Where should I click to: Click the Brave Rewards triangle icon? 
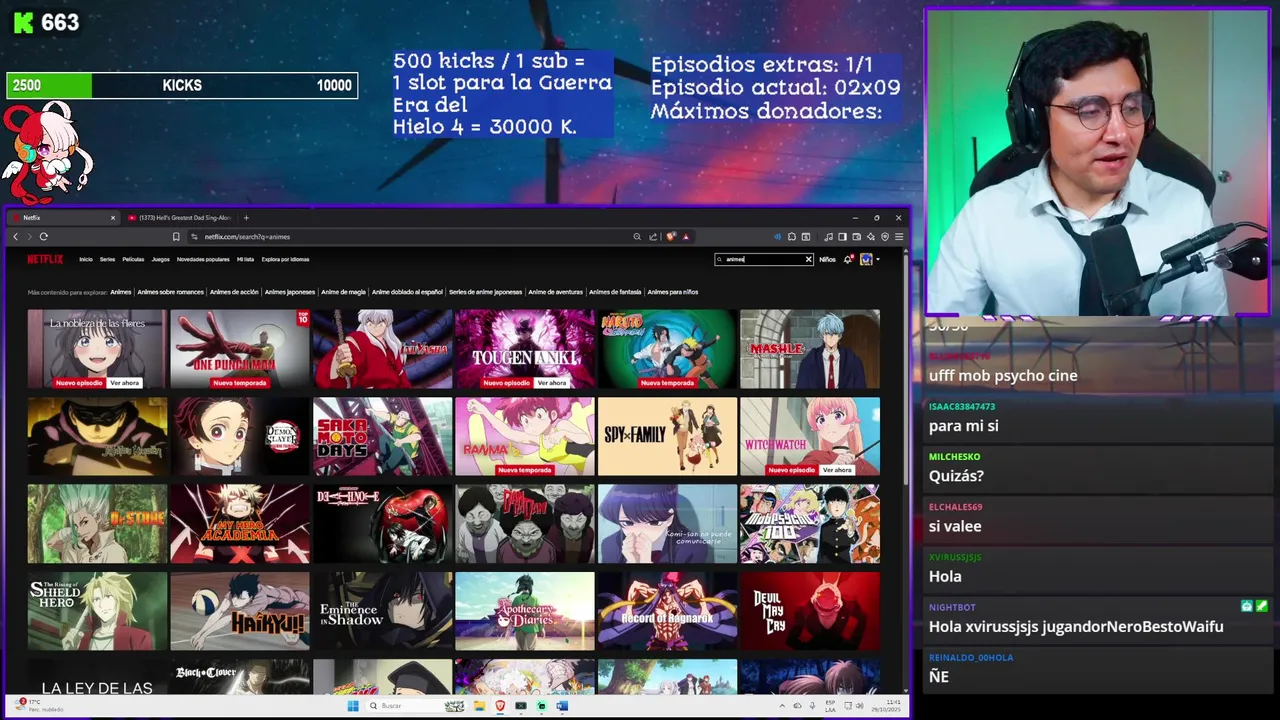click(x=685, y=237)
